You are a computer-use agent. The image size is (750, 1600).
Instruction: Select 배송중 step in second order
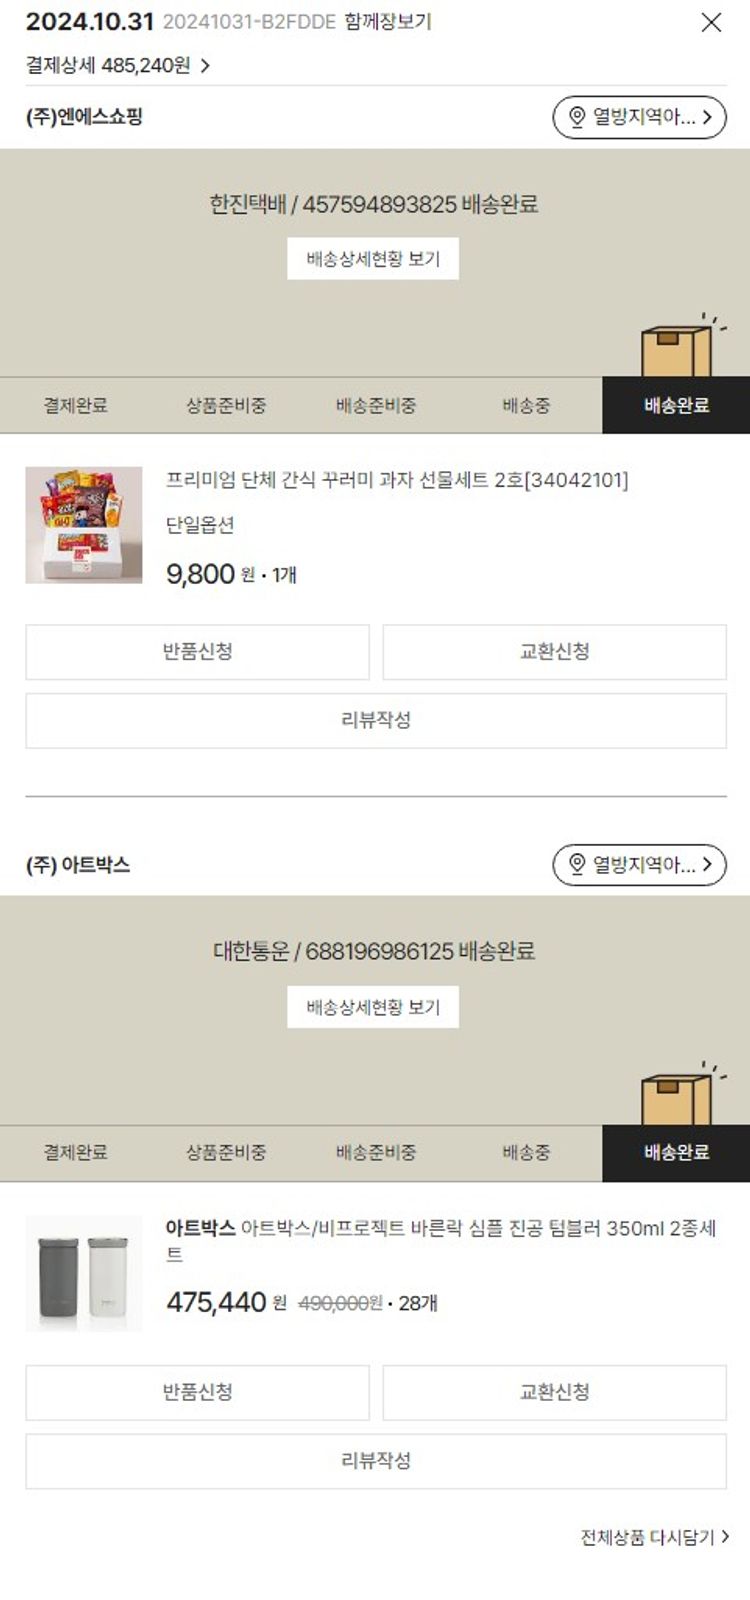click(x=526, y=1153)
